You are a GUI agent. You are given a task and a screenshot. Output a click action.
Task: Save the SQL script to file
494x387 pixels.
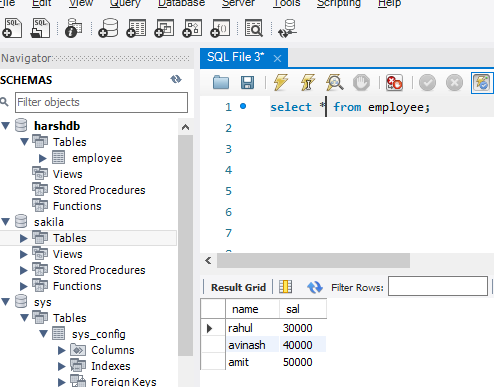(x=247, y=82)
